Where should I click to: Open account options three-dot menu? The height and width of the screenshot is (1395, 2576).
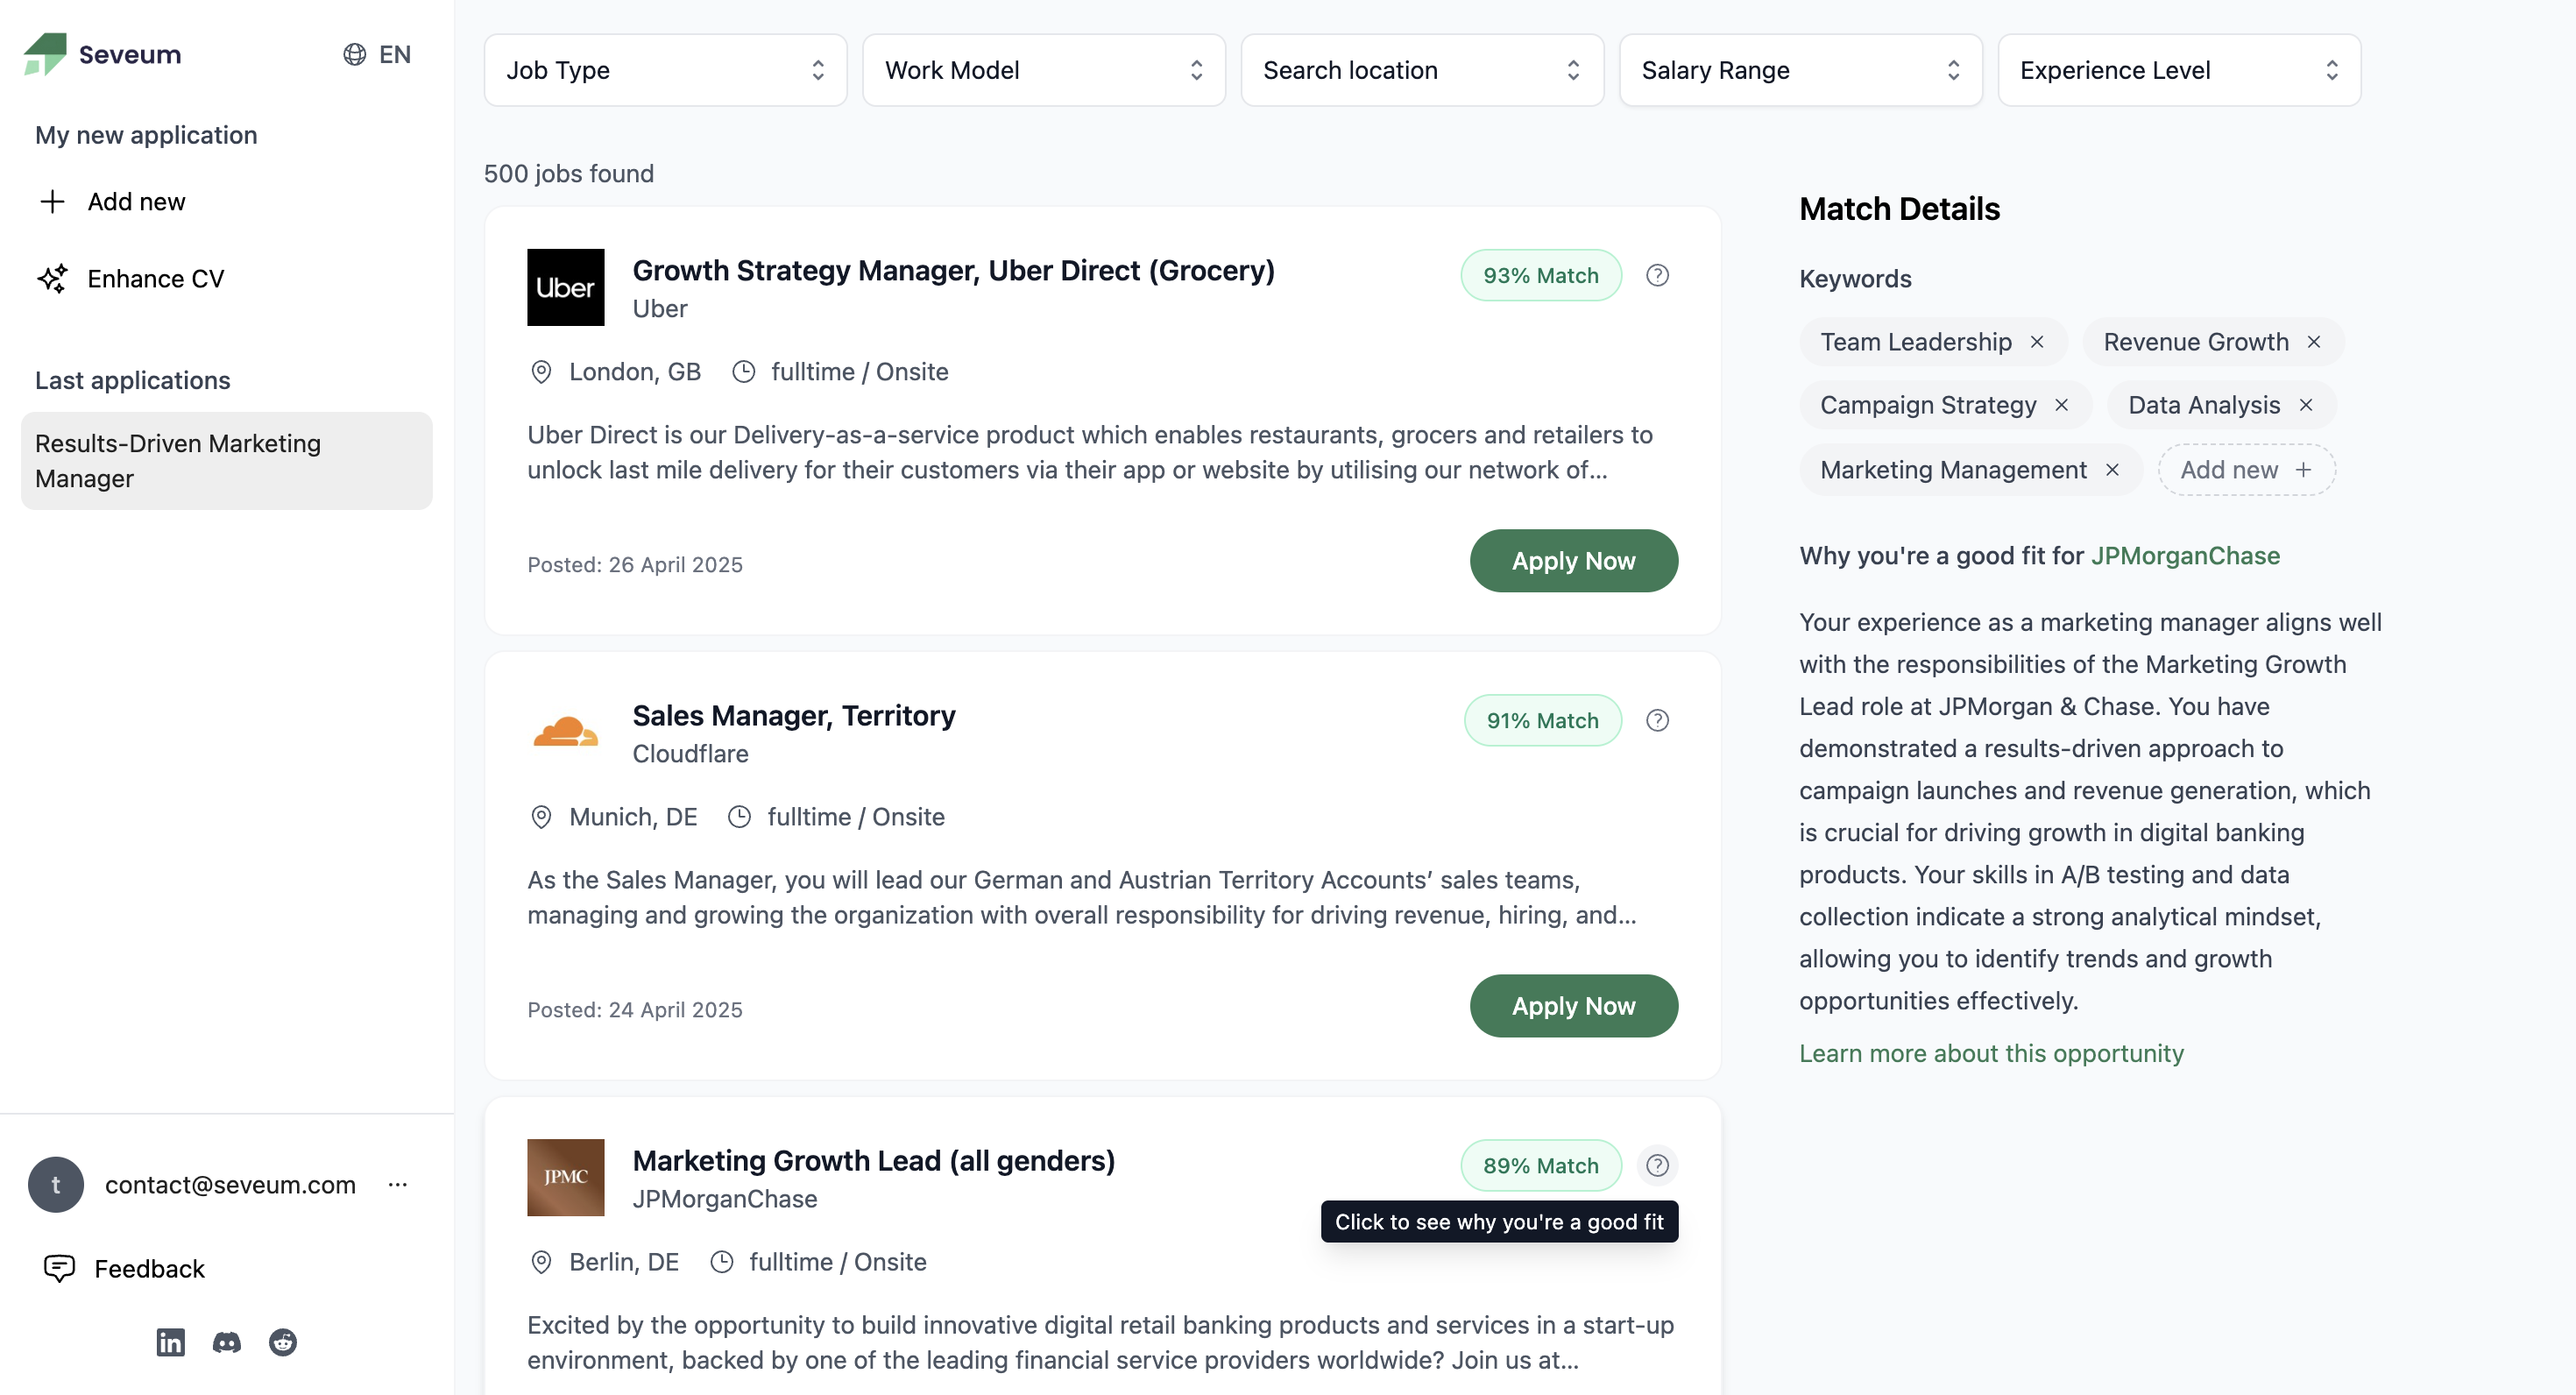pyautogui.click(x=398, y=1185)
